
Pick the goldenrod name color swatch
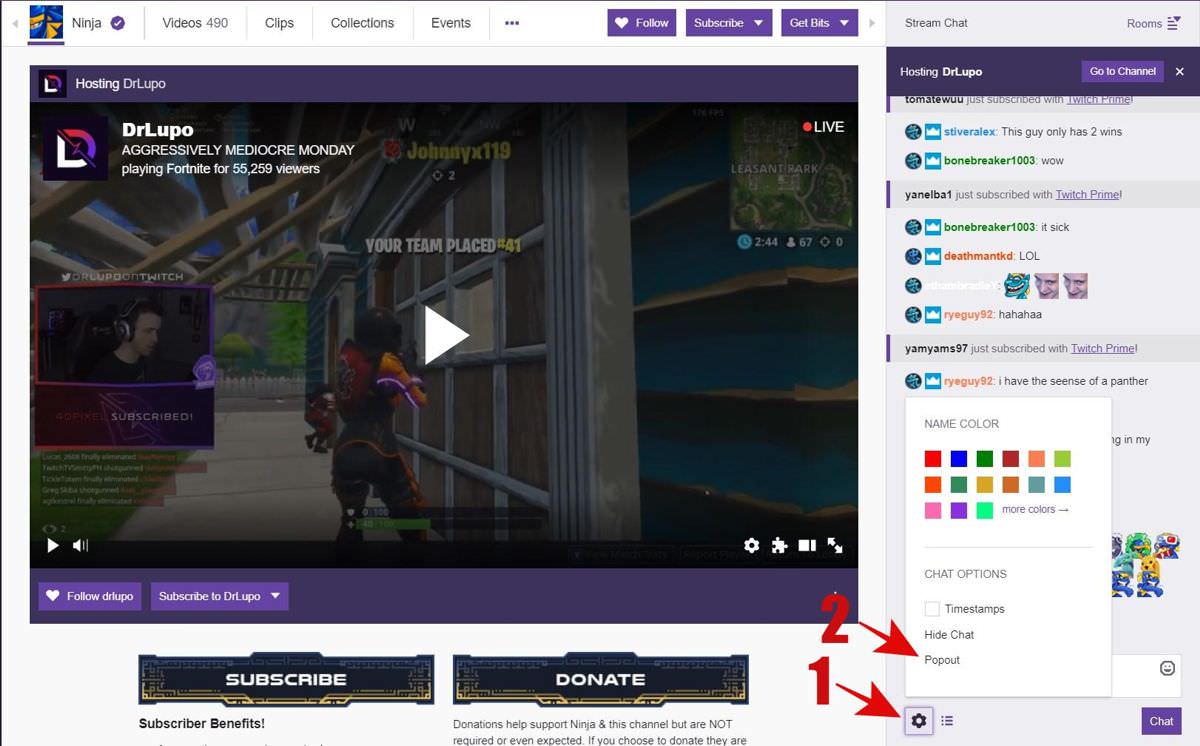click(985, 485)
